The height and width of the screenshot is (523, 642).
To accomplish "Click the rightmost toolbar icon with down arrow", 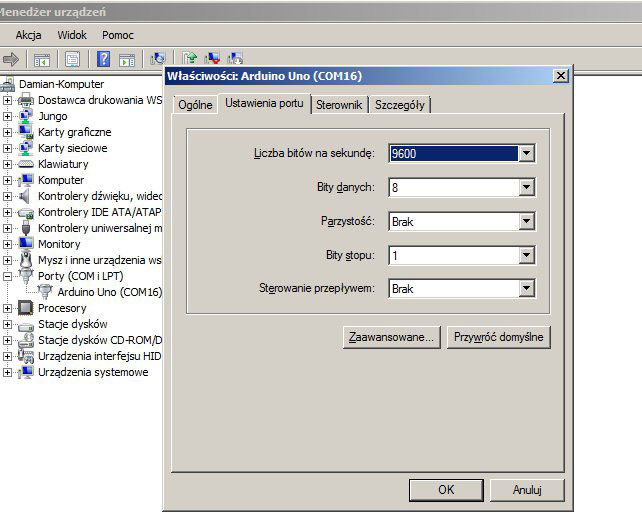I will click(x=235, y=60).
